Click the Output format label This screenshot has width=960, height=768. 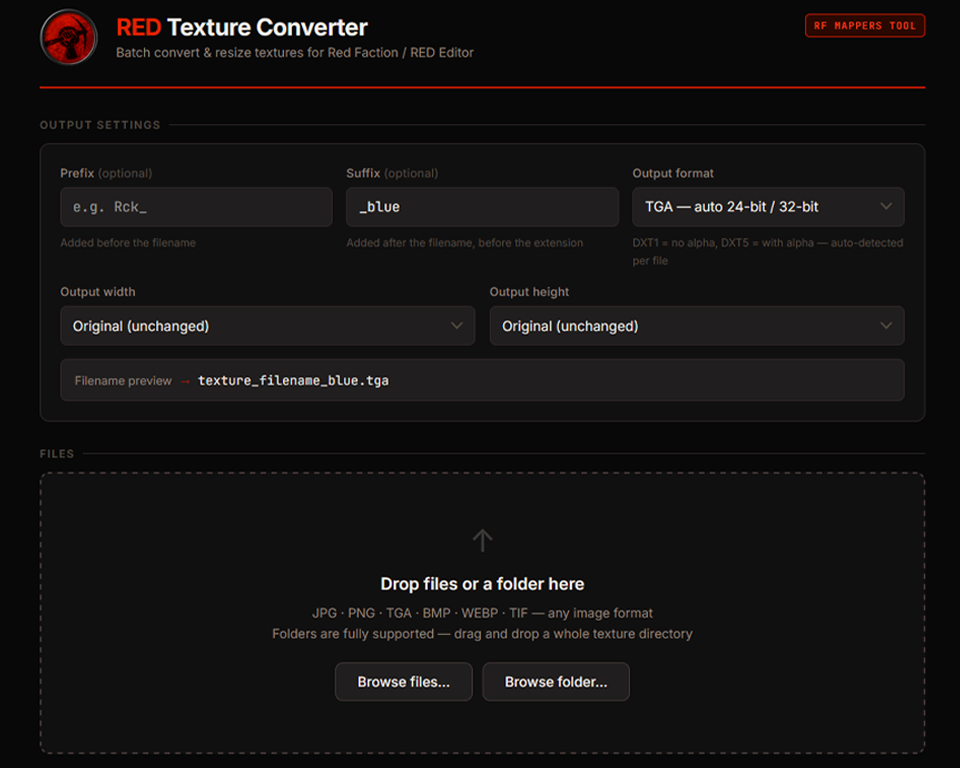pos(673,173)
